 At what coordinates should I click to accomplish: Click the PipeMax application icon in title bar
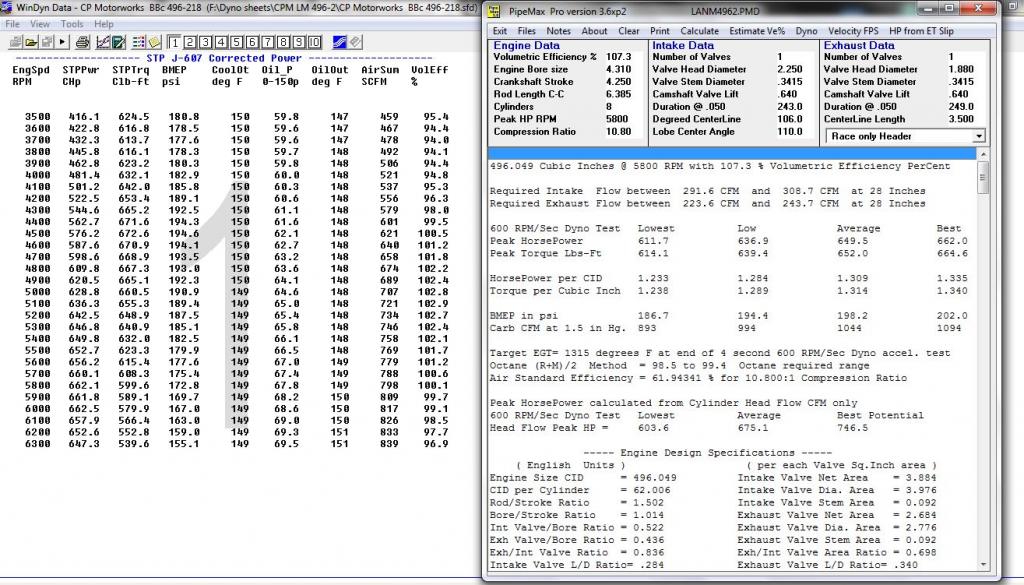click(x=493, y=10)
